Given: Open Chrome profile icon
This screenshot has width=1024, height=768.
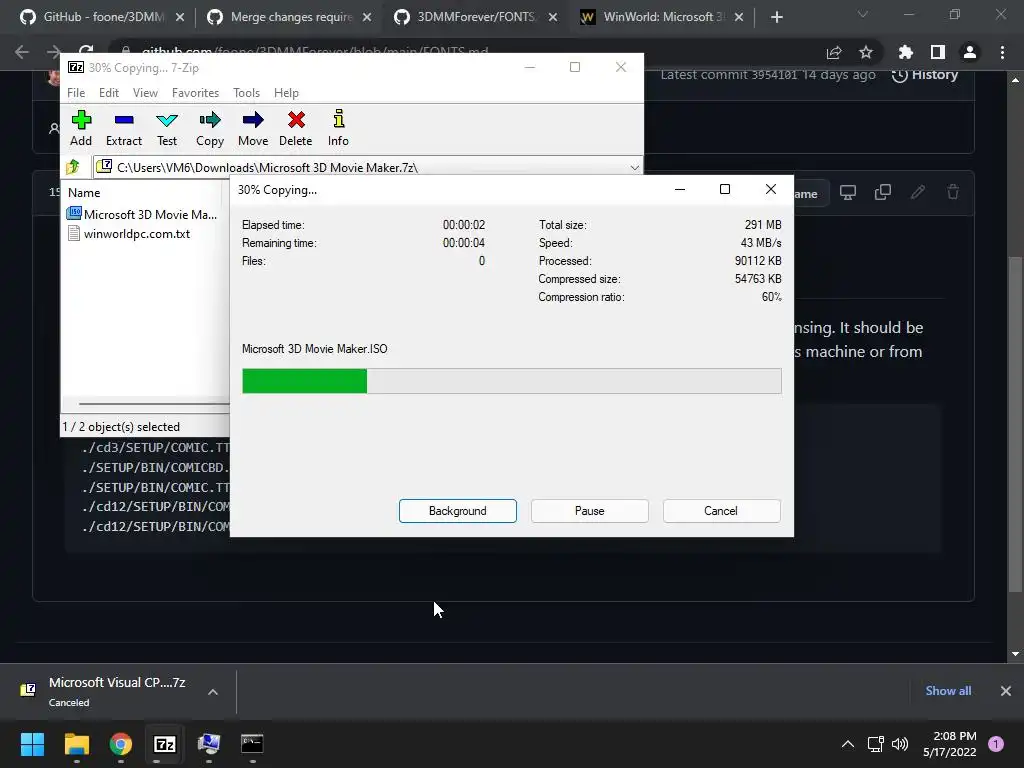Looking at the screenshot, I should (970, 52).
